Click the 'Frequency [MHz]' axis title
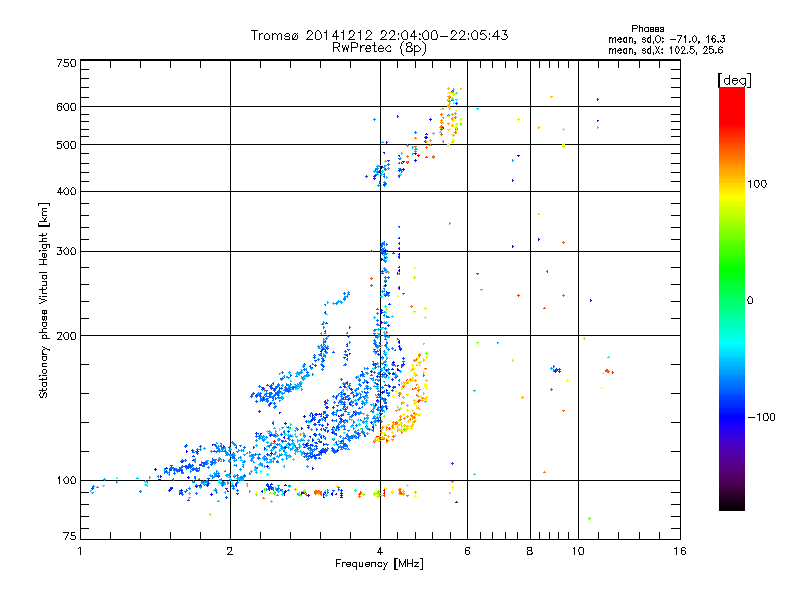Screen dimensions: 800x600 point(379,564)
